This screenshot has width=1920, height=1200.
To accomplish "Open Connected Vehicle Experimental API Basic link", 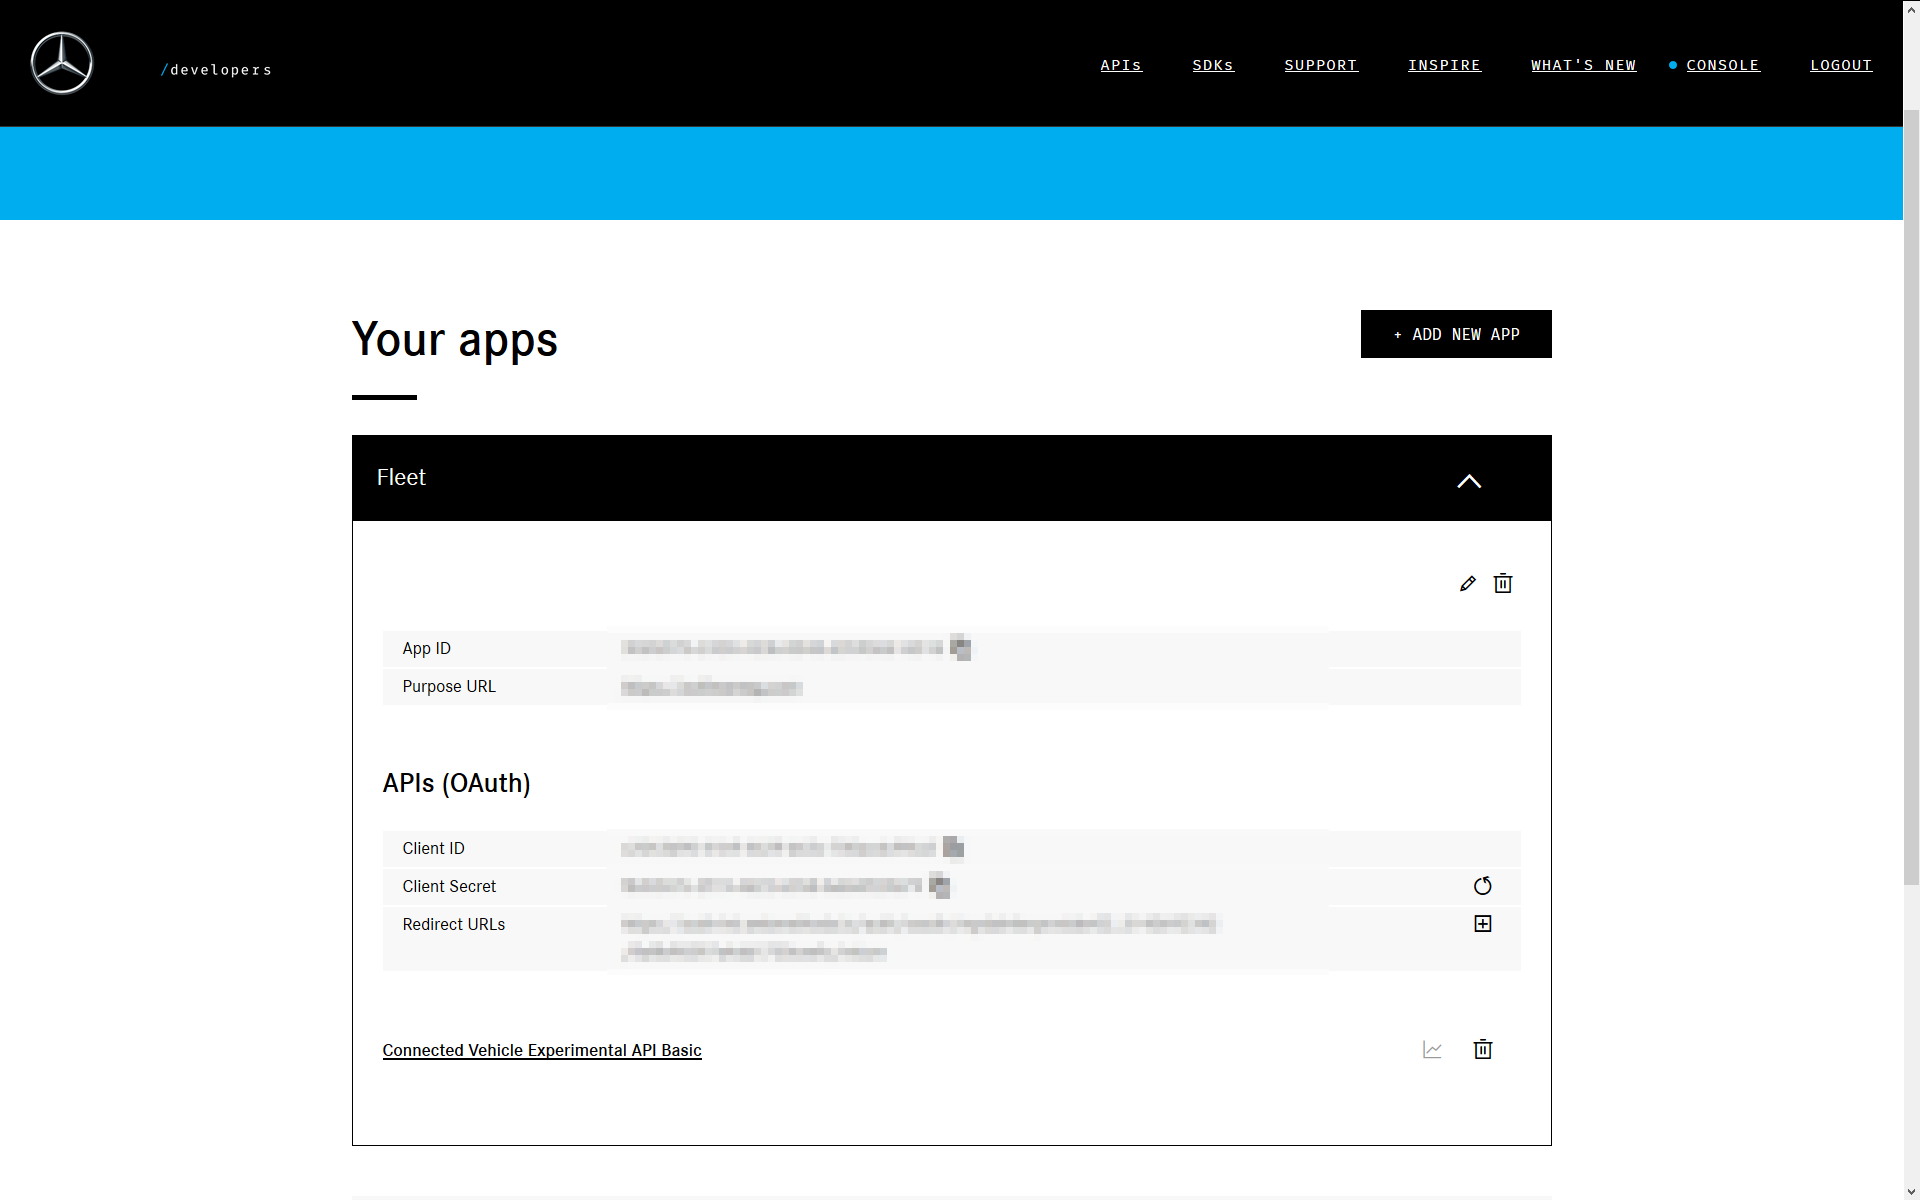I will [542, 1050].
